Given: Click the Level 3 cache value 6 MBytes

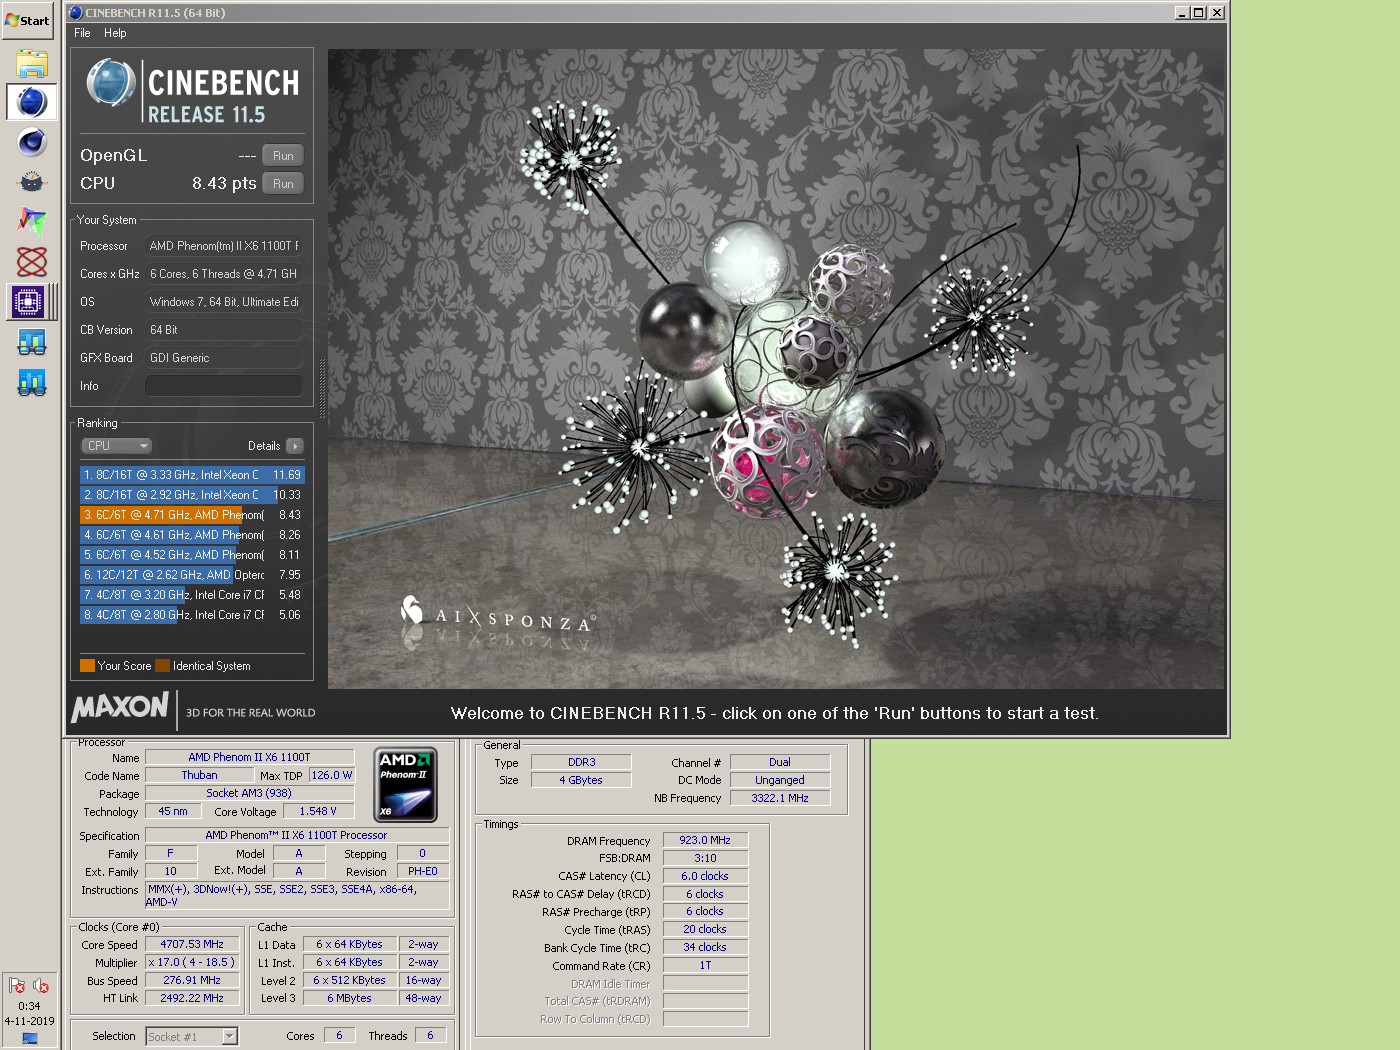Looking at the screenshot, I should 349,998.
